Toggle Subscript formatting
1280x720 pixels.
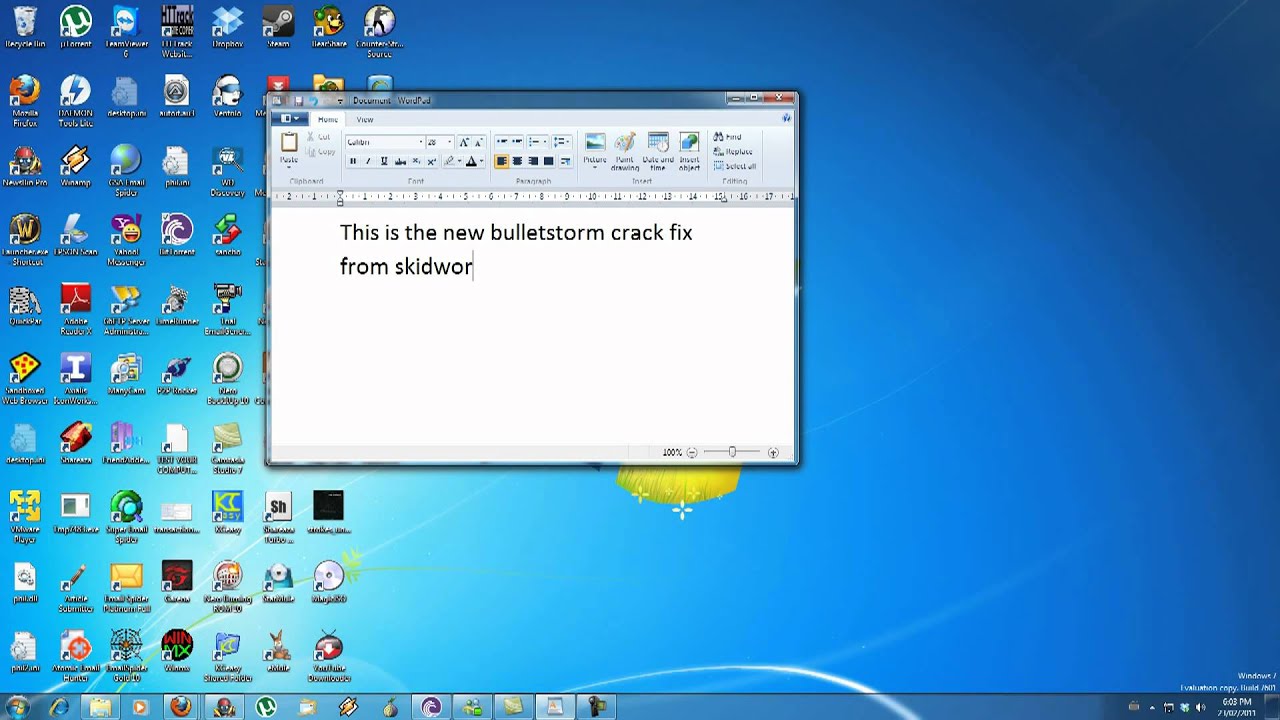tap(416, 161)
